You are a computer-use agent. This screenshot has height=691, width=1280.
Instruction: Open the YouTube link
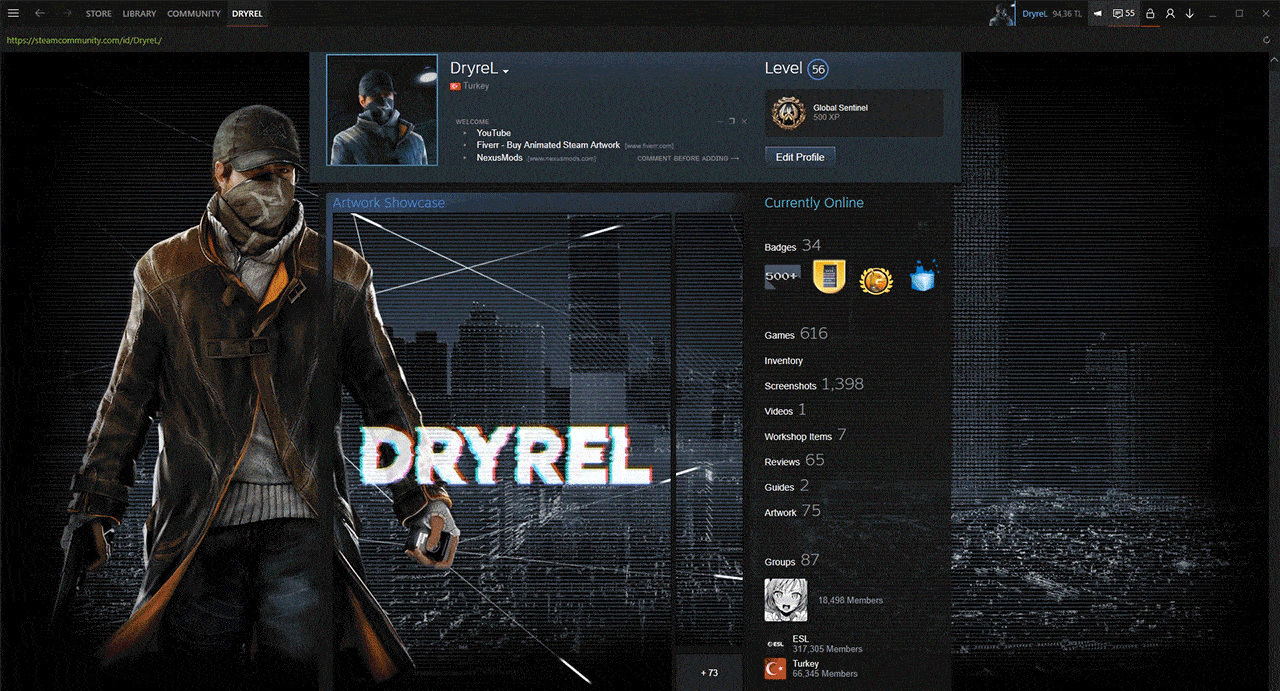pos(493,133)
